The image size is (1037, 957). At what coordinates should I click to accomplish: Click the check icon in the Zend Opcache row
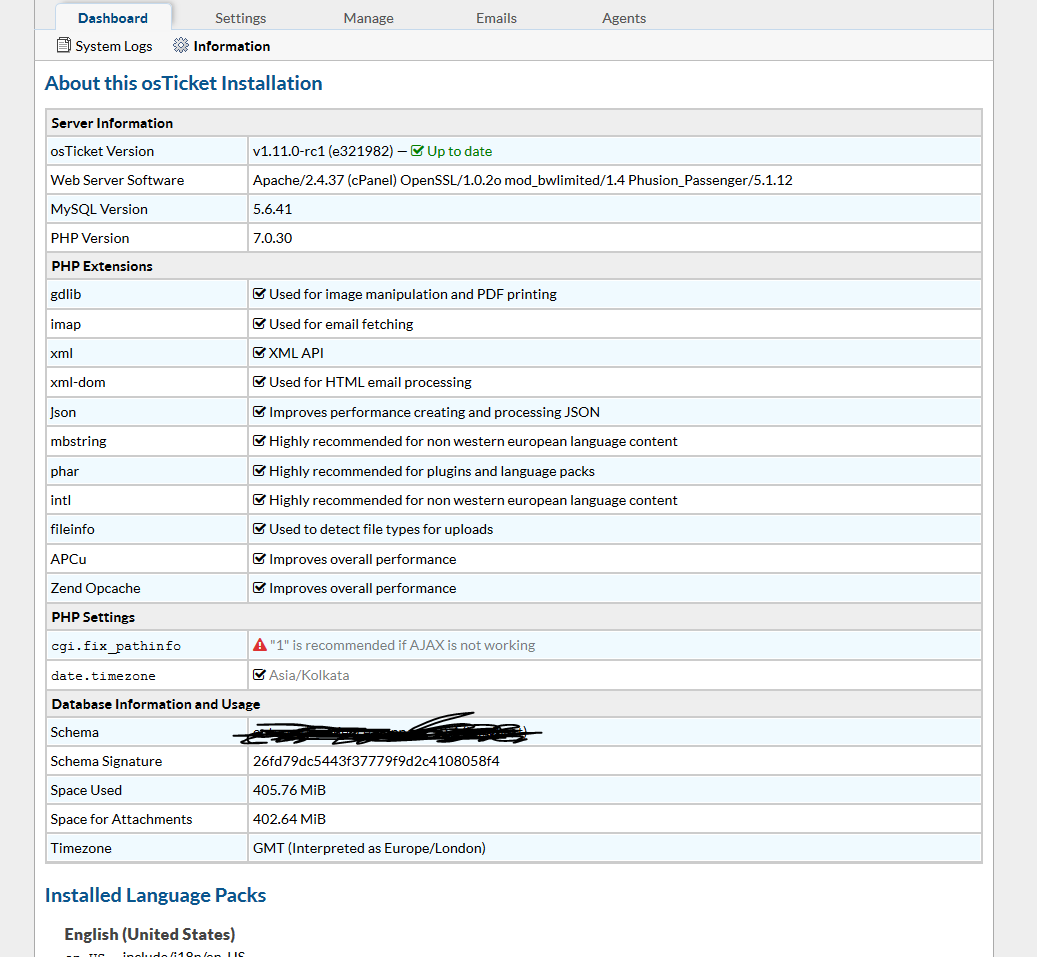point(259,587)
